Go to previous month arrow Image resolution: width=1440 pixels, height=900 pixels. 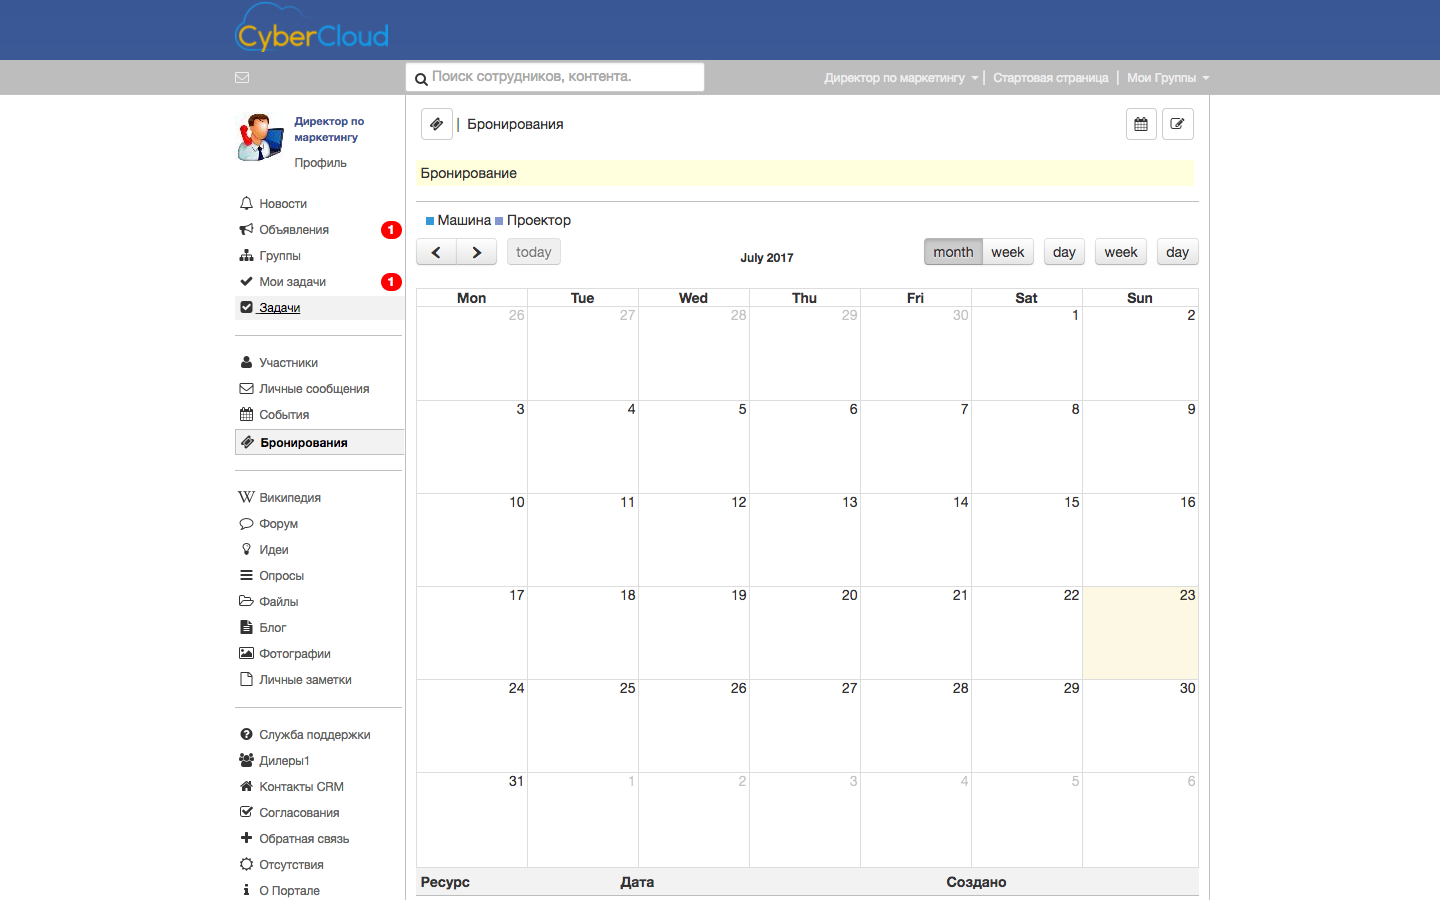436,252
